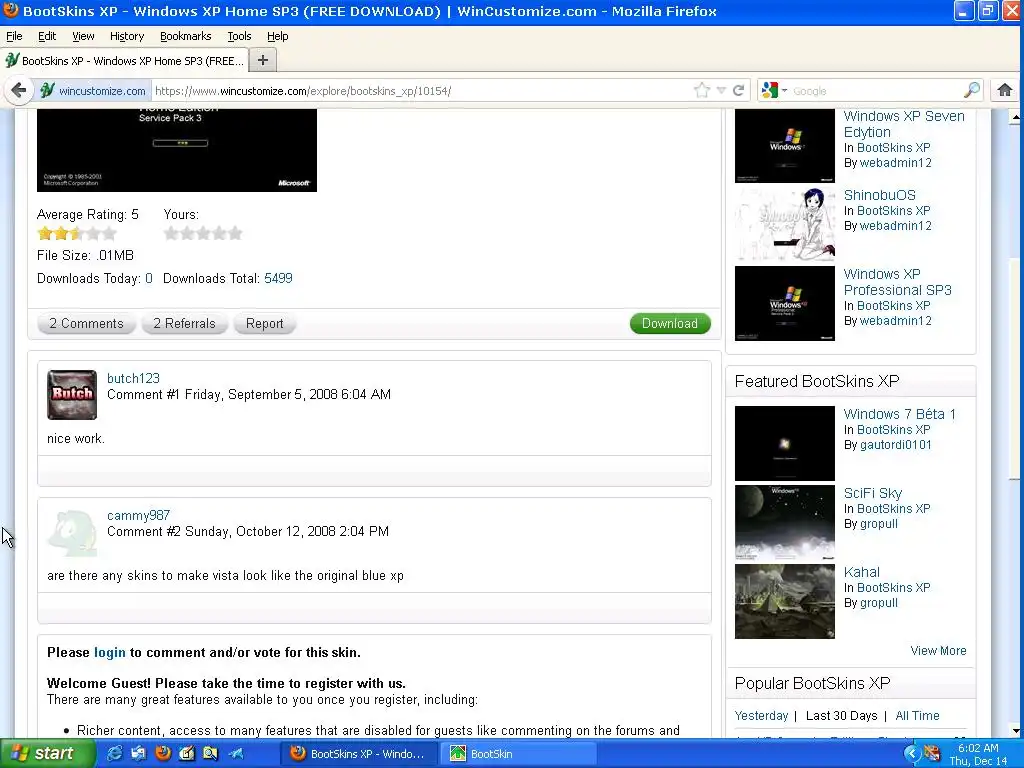Viewport: 1024px width, 768px height.
Task: Select the Yesterday popular filter
Action: tap(761, 716)
